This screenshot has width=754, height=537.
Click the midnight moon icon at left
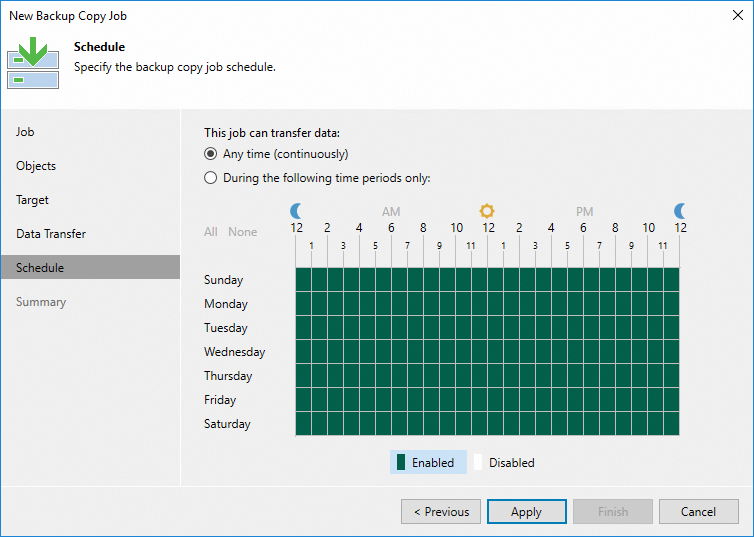[x=296, y=210]
